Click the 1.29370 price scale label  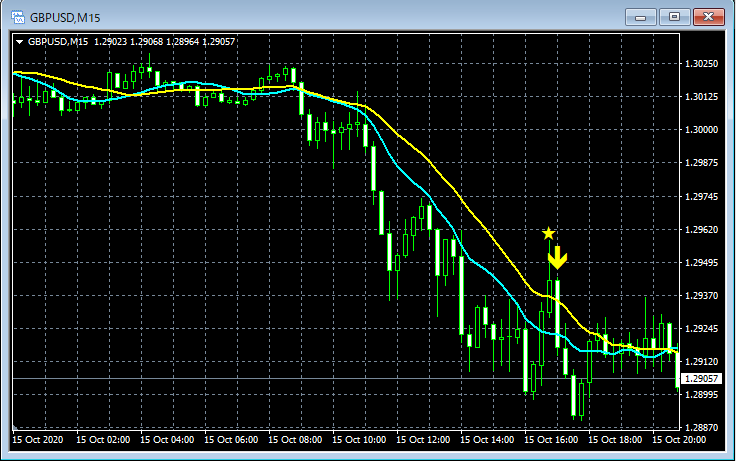[x=701, y=295]
